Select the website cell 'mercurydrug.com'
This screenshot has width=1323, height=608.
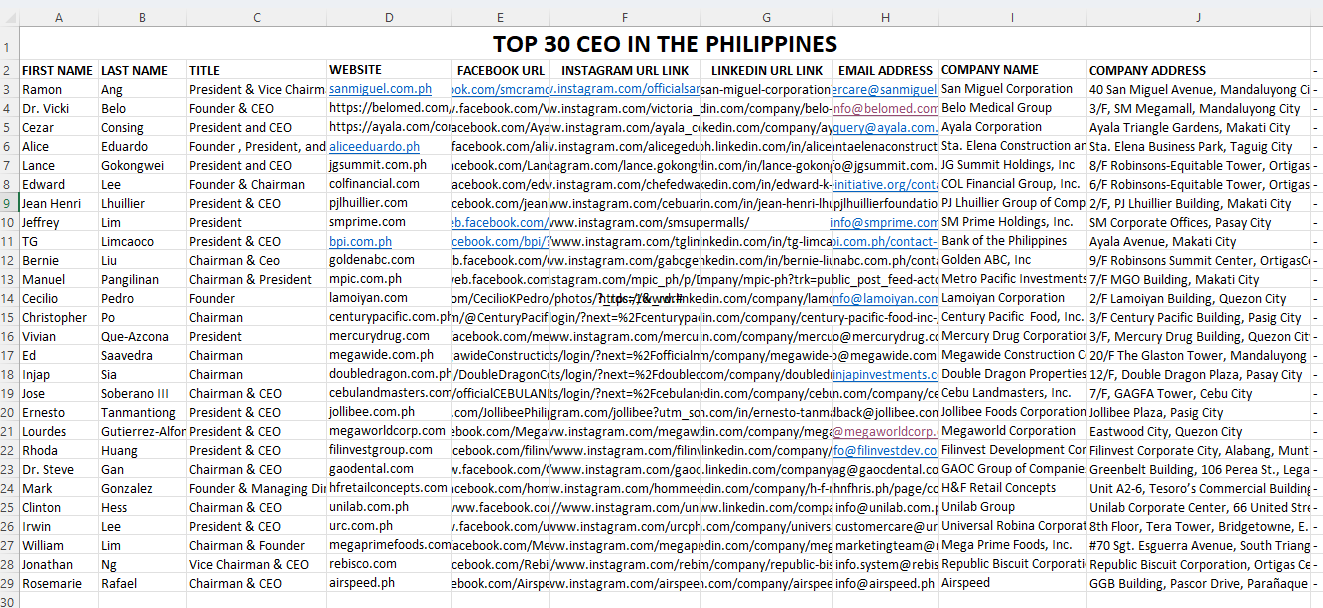tap(389, 336)
